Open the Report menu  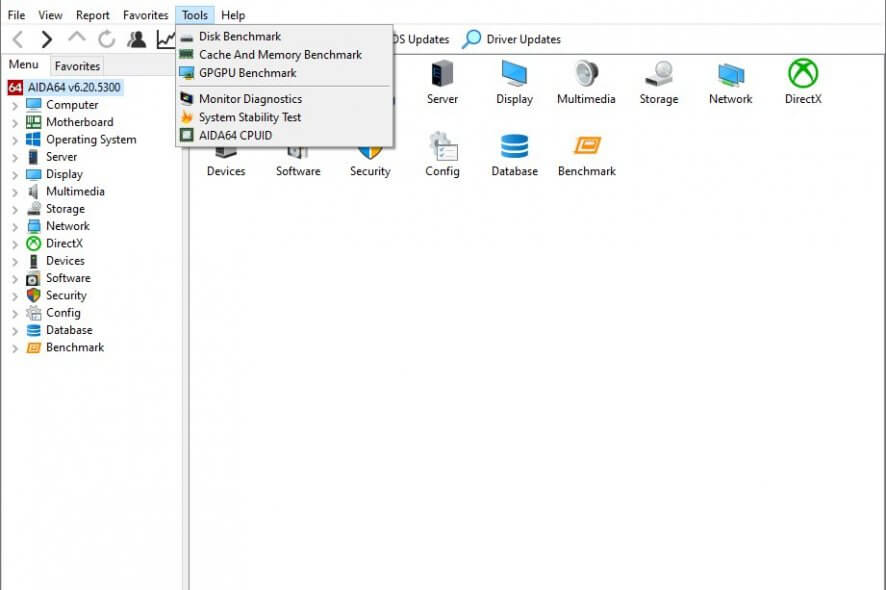tap(93, 15)
